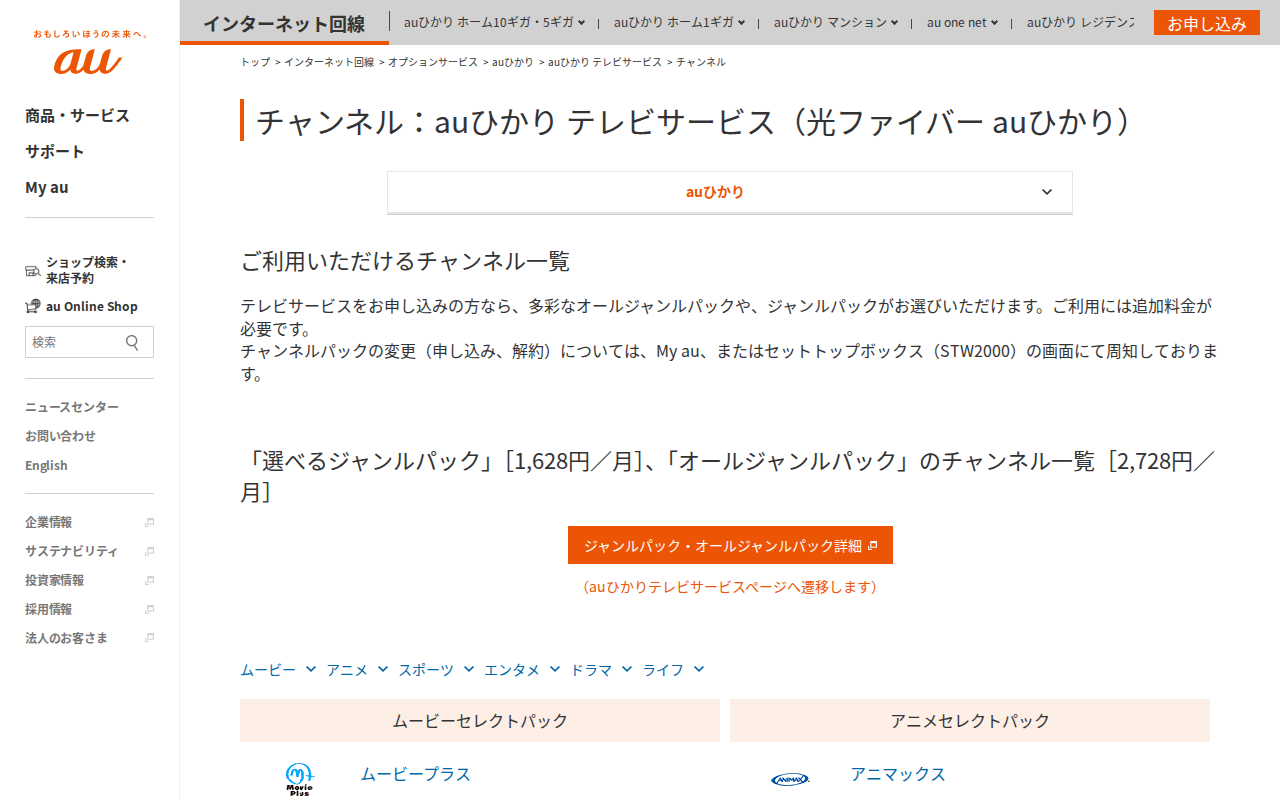Click アニメセレクトパック header

click(x=970, y=720)
